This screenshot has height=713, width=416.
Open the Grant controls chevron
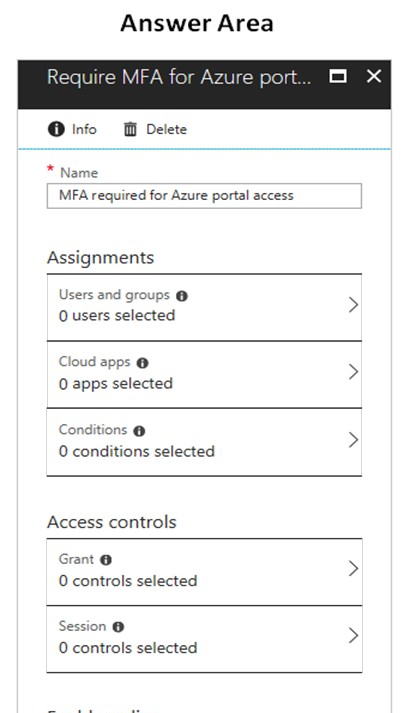point(353,568)
